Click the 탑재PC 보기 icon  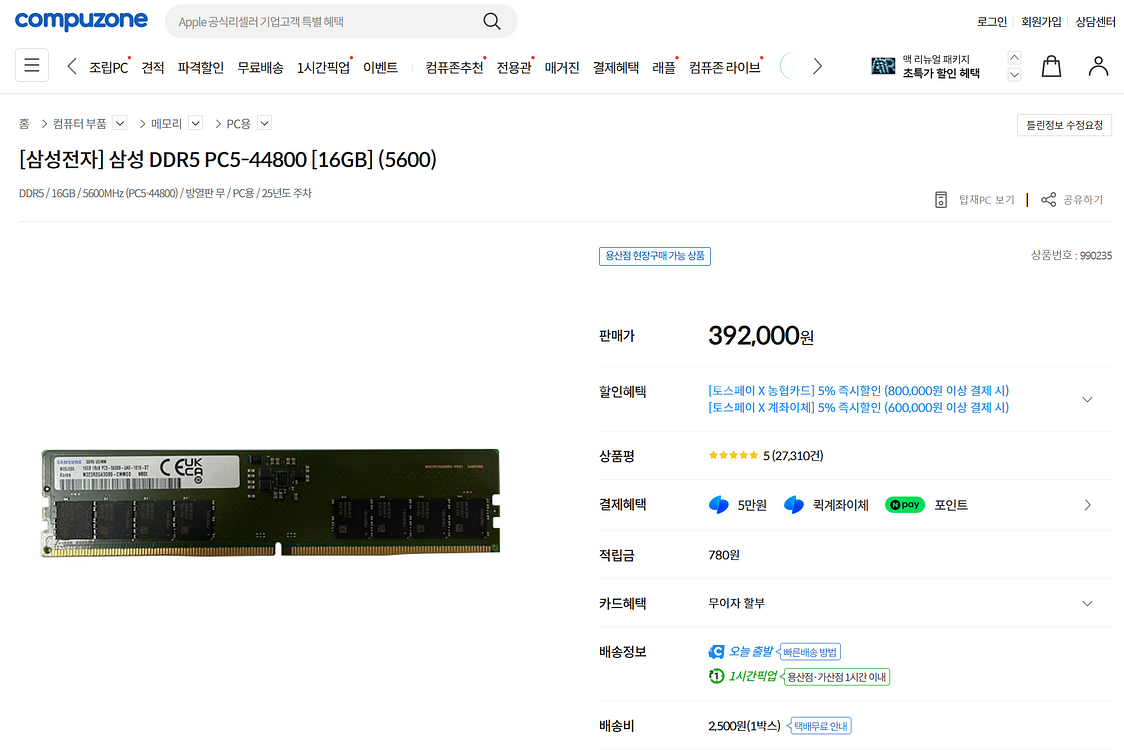tap(940, 200)
